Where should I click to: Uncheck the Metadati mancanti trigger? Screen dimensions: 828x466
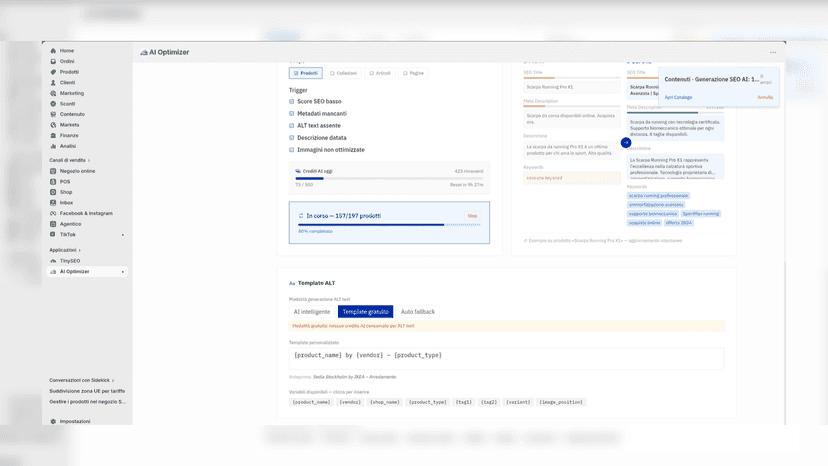point(291,114)
